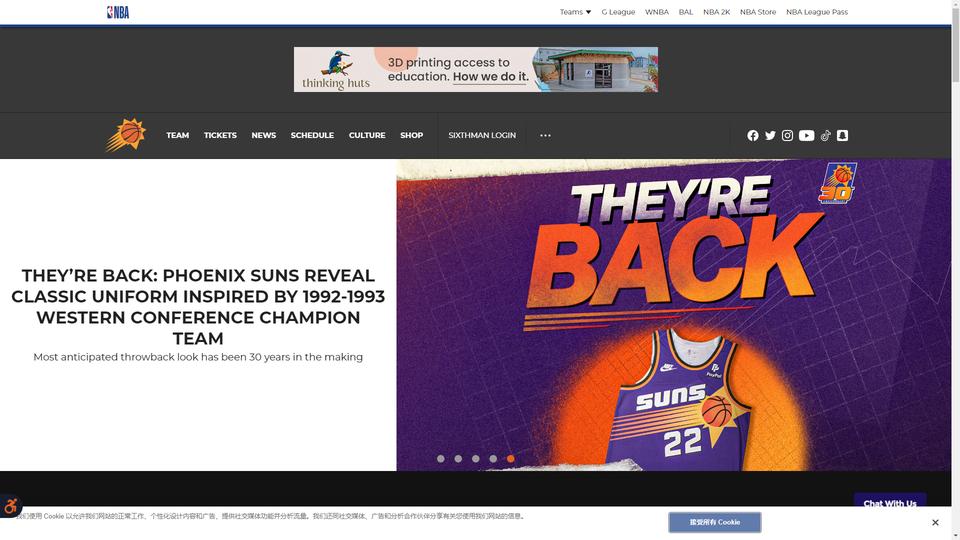The height and width of the screenshot is (540, 960).
Task: Select the second carousel slide dot
Action: point(458,459)
